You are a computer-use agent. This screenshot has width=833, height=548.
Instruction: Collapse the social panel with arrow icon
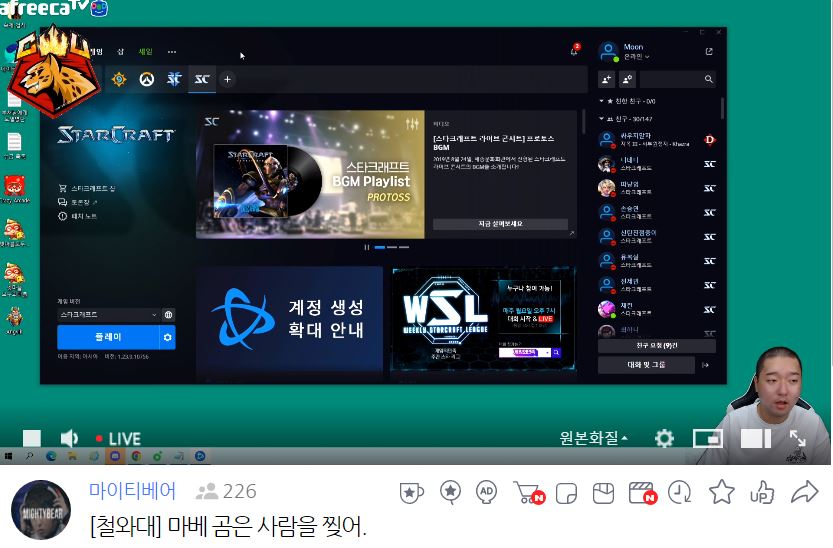click(706, 365)
